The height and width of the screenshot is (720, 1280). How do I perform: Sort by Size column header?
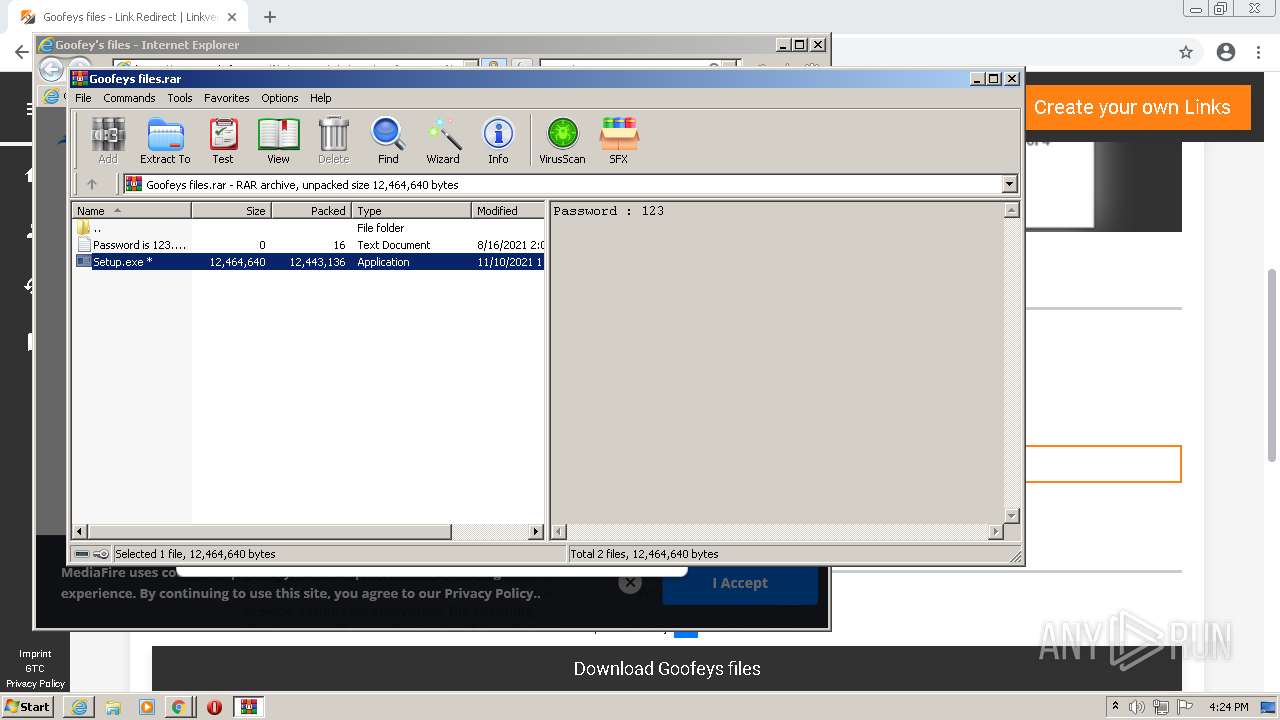click(x=231, y=210)
